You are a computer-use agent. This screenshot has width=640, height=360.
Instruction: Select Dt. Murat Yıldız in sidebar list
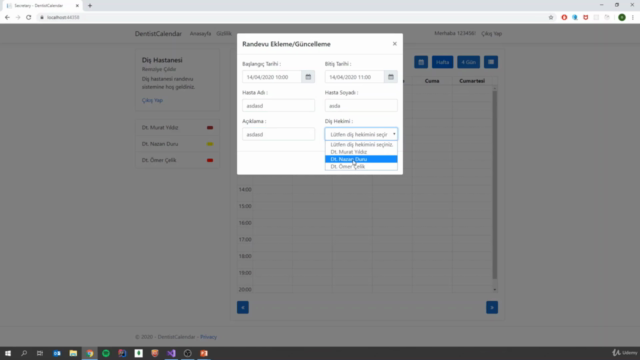[x=178, y=127]
